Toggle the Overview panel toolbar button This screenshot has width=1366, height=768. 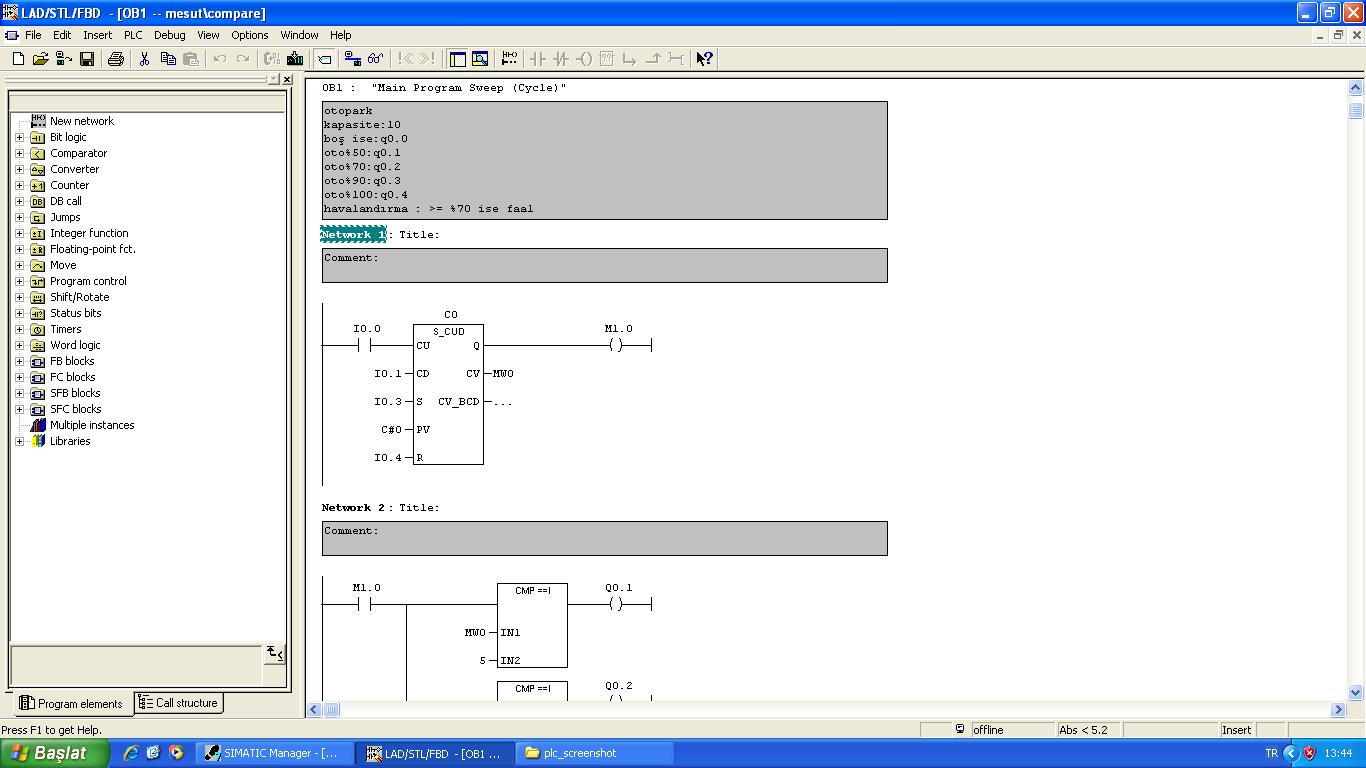(457, 59)
